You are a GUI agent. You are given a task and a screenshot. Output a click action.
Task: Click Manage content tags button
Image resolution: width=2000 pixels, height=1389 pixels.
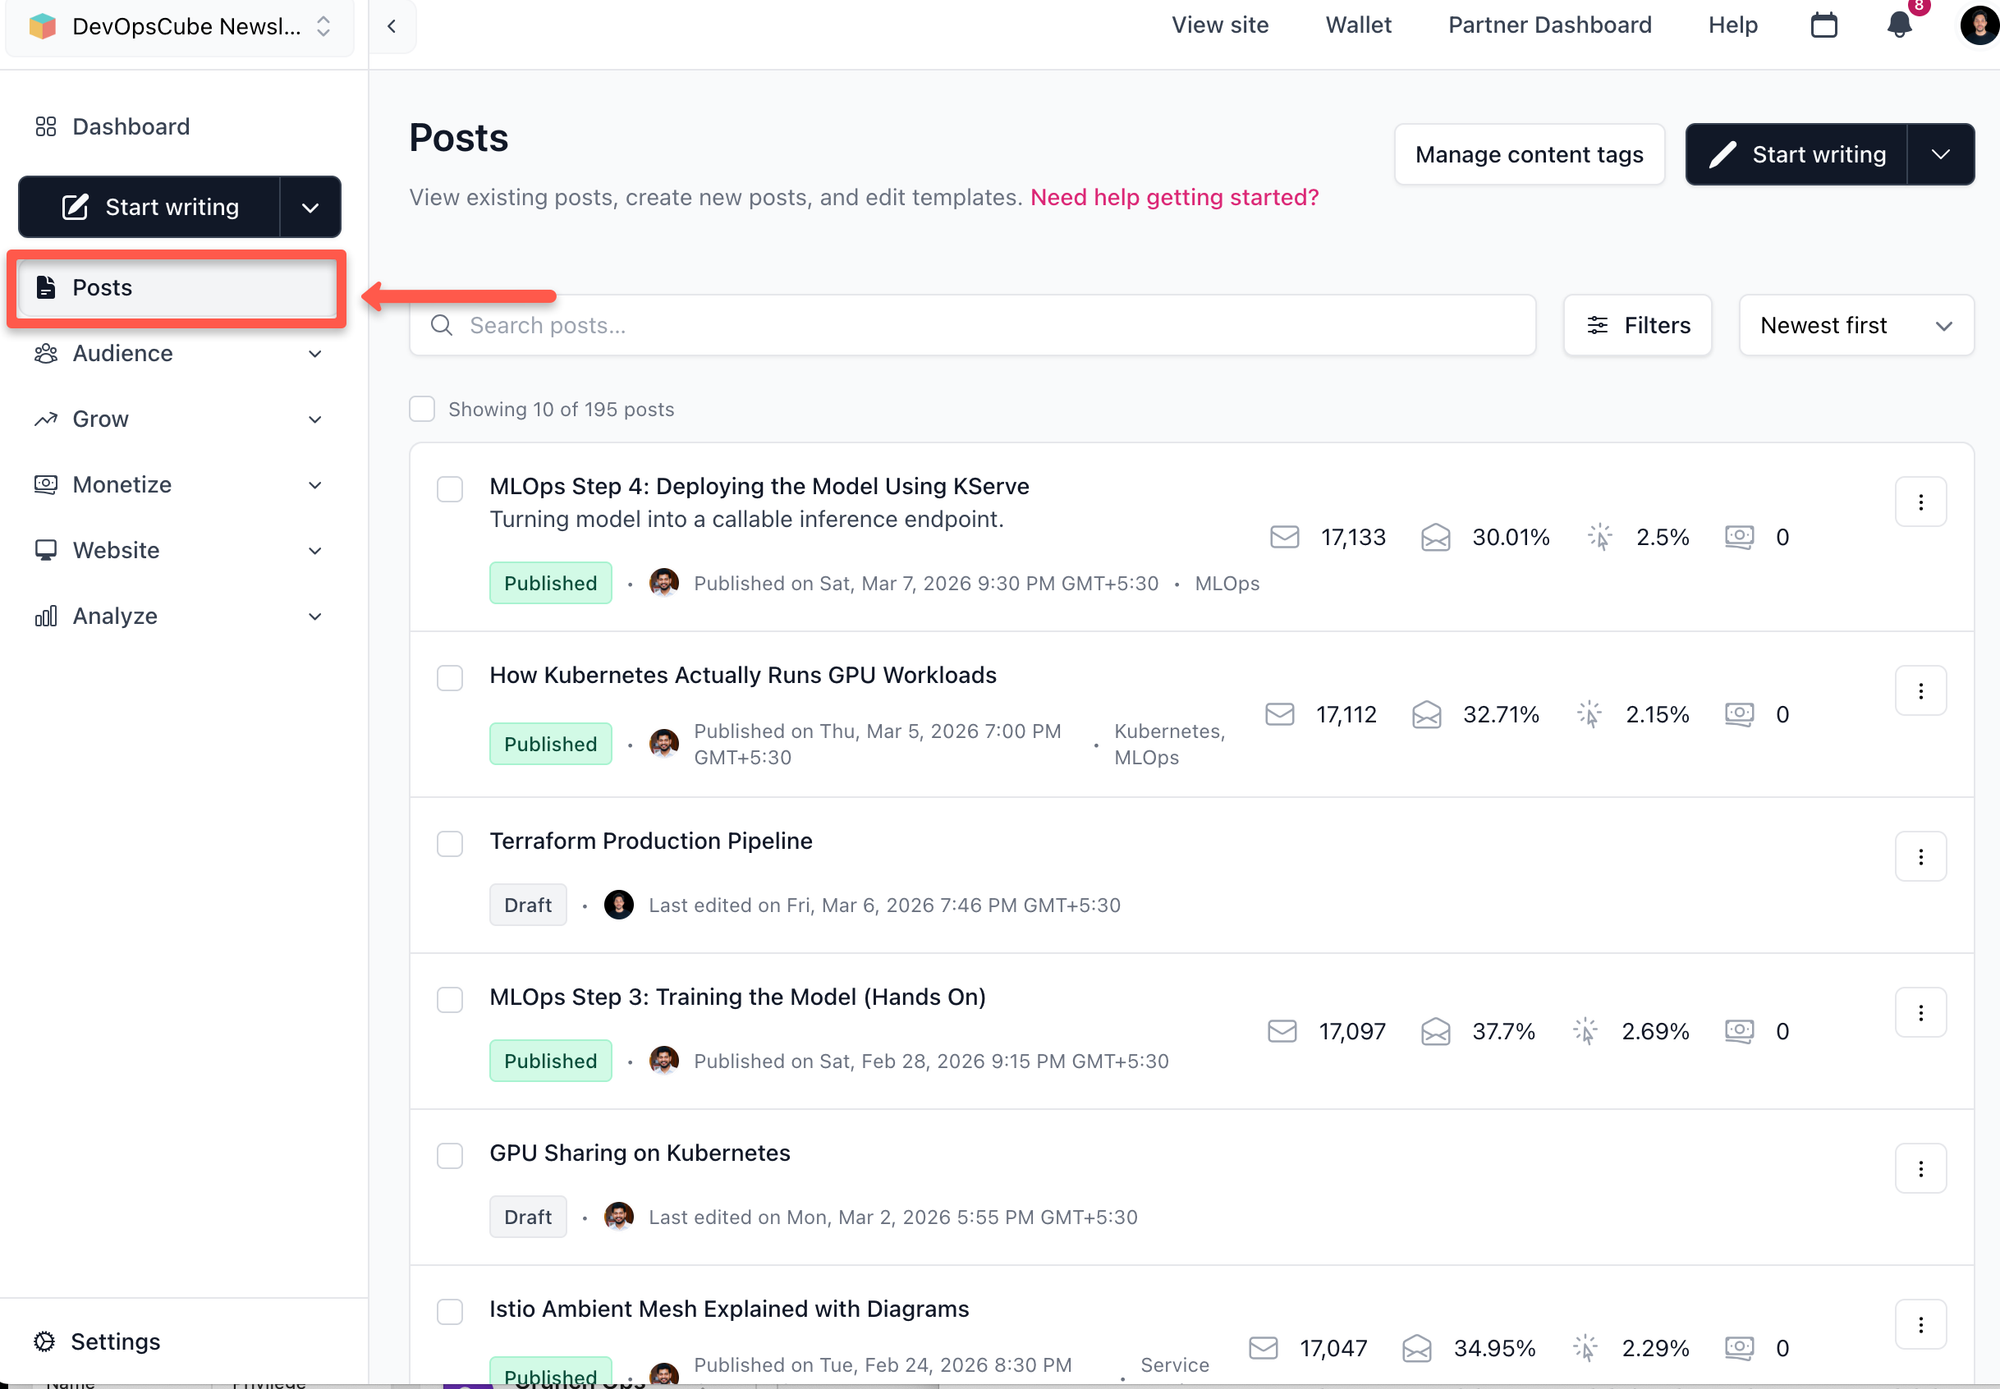(x=1529, y=155)
